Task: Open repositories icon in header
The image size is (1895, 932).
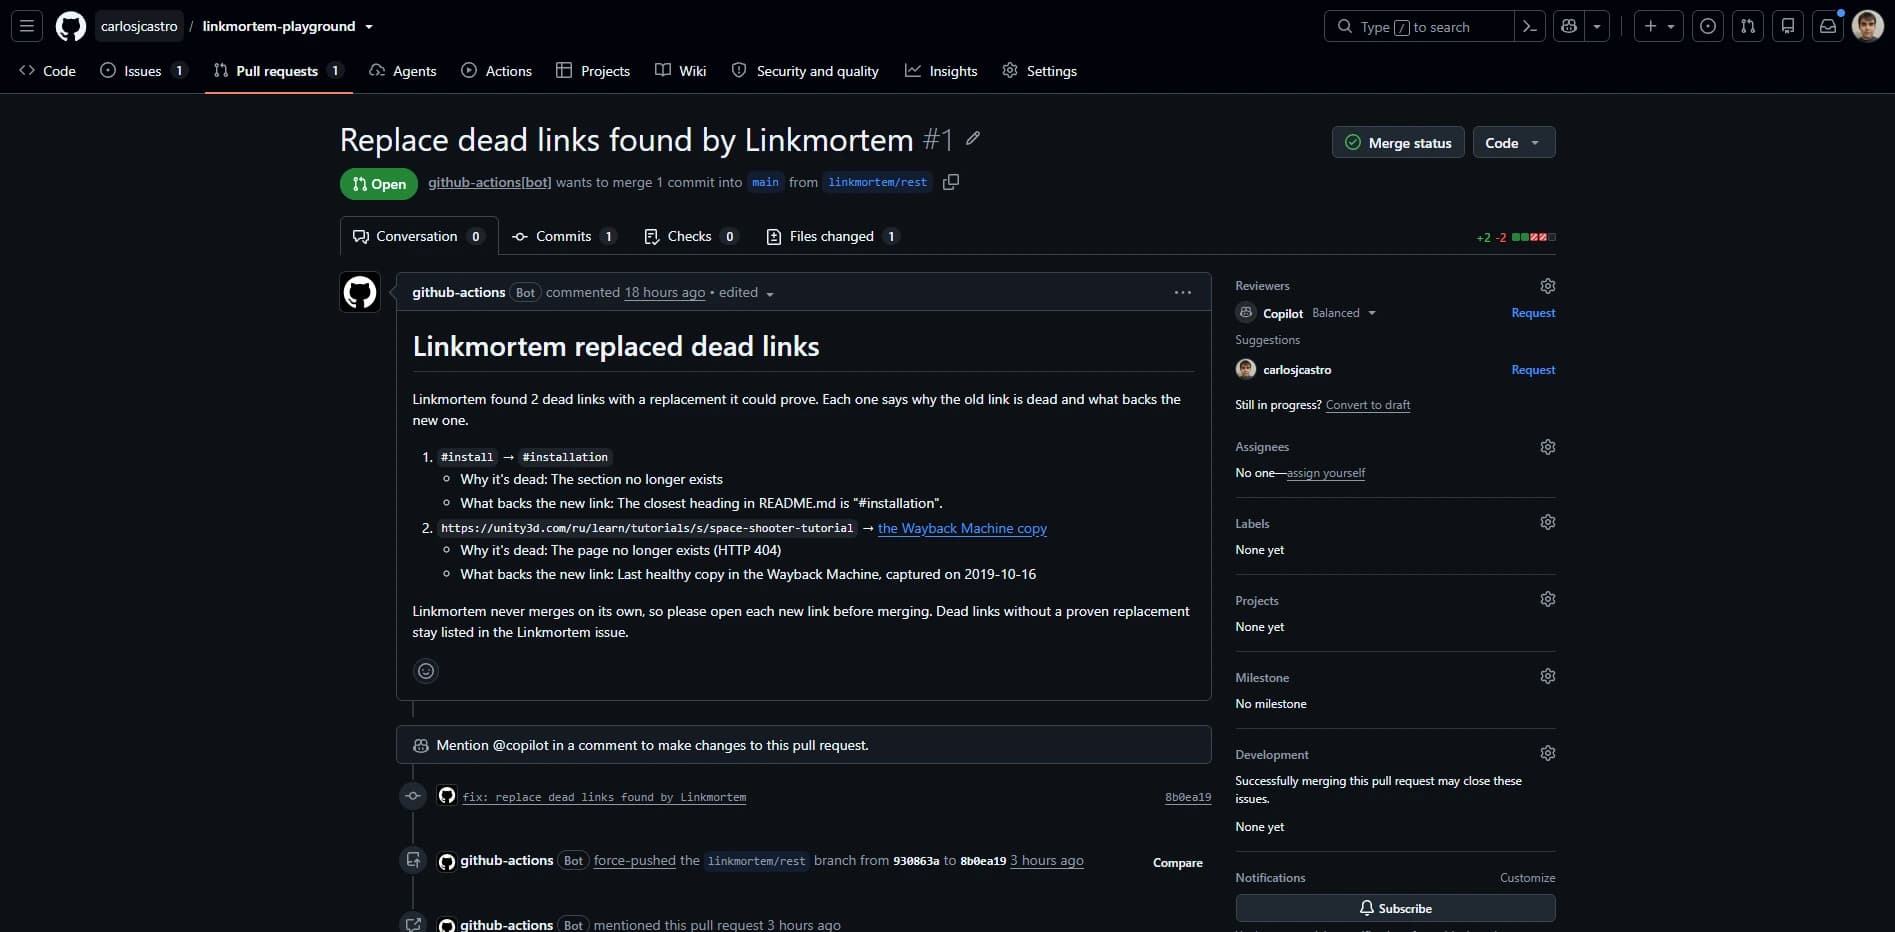Action: [1788, 27]
